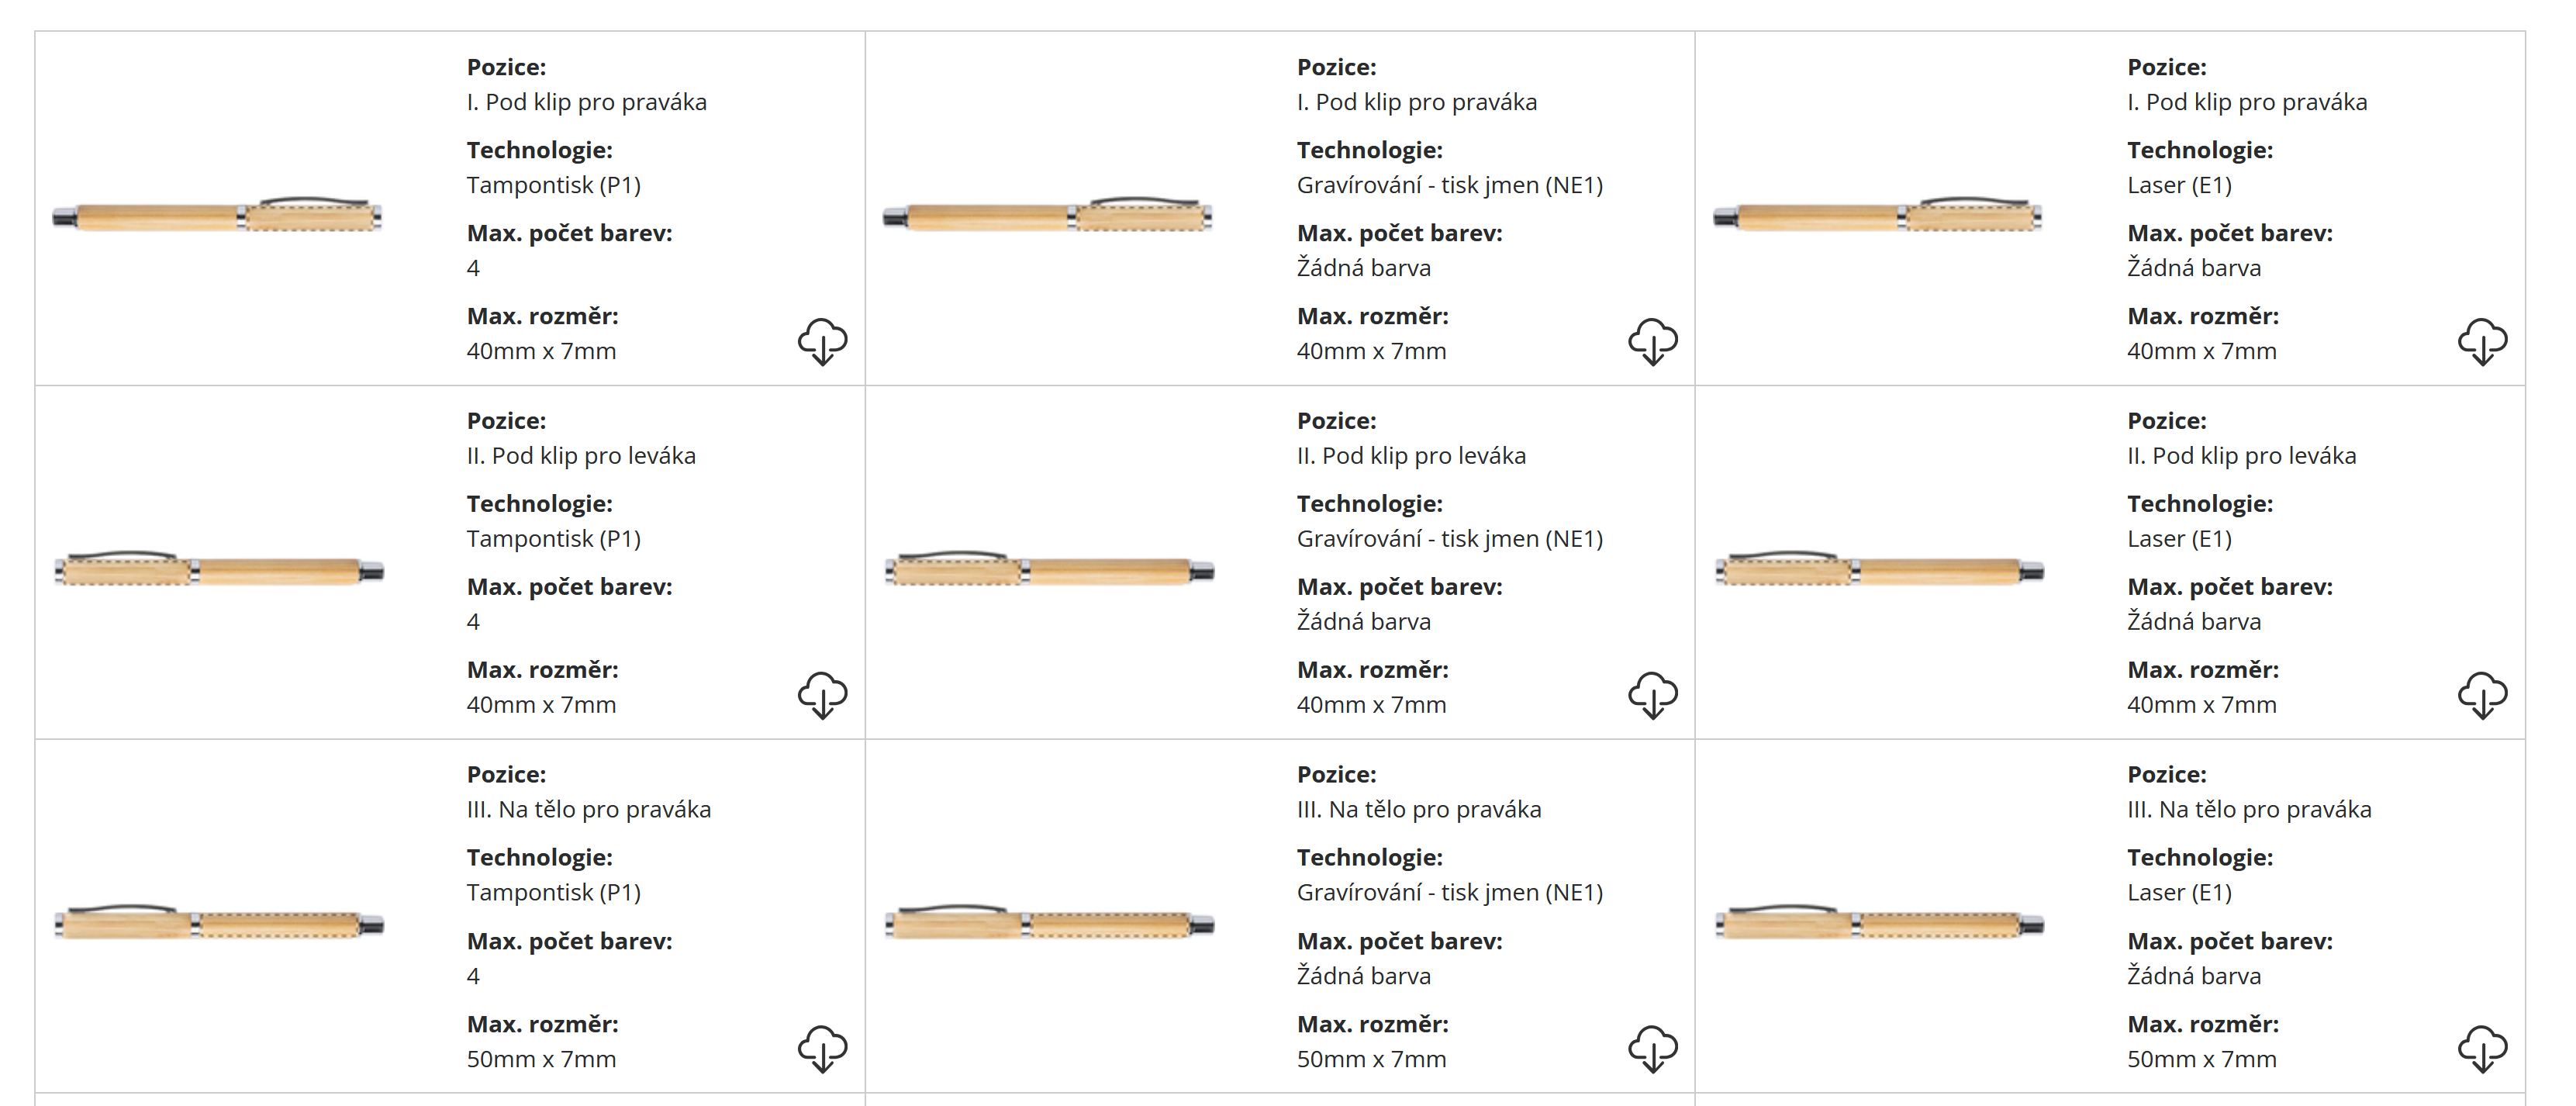
Task: Download Gravírování Na tělo pro praváka template
Action: tap(1652, 1049)
